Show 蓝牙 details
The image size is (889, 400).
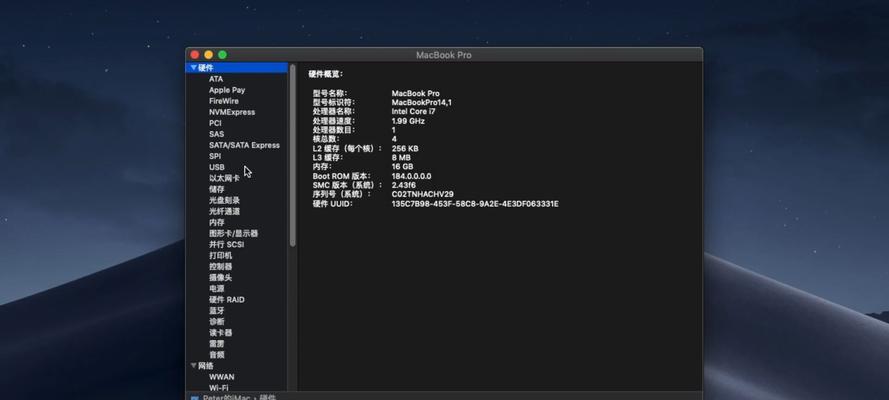217,311
